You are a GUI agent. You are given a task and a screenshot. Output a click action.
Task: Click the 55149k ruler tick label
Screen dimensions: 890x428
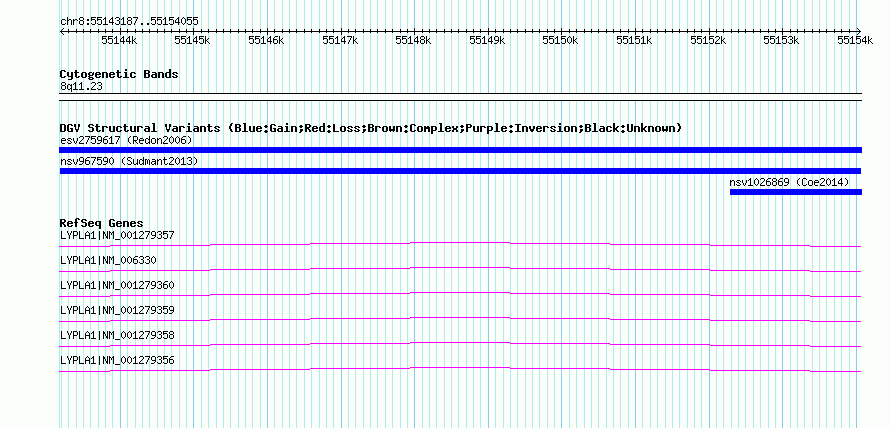(x=487, y=40)
